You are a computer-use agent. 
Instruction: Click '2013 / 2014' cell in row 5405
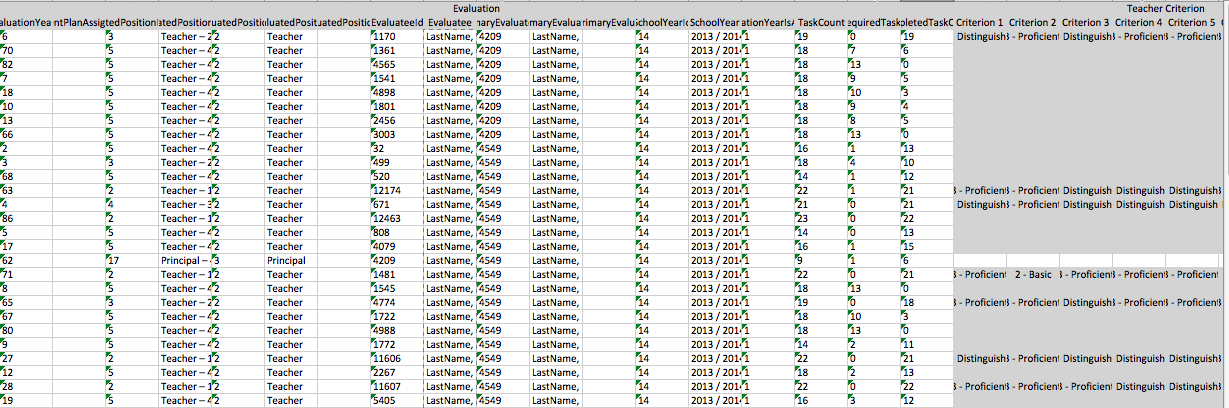click(715, 400)
